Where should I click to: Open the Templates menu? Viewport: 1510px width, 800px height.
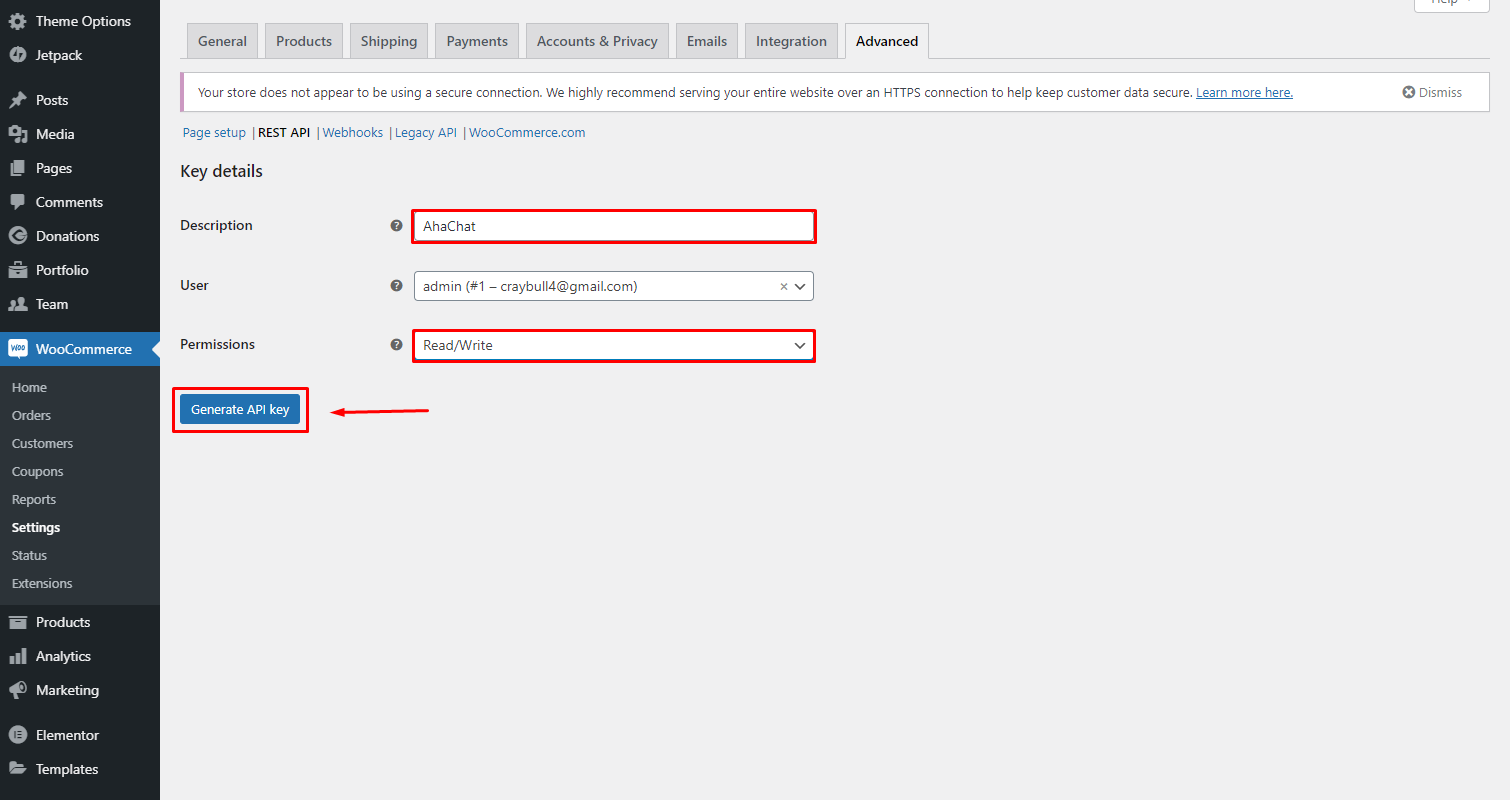click(x=80, y=769)
